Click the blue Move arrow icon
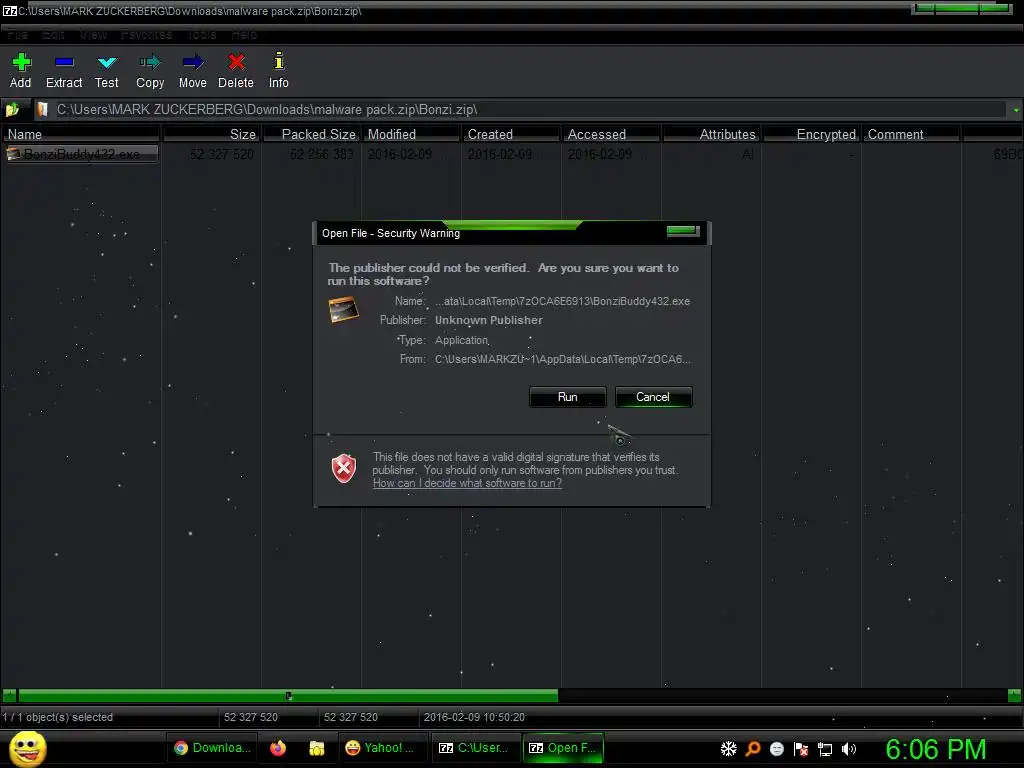The height and width of the screenshot is (768, 1024). 193,62
